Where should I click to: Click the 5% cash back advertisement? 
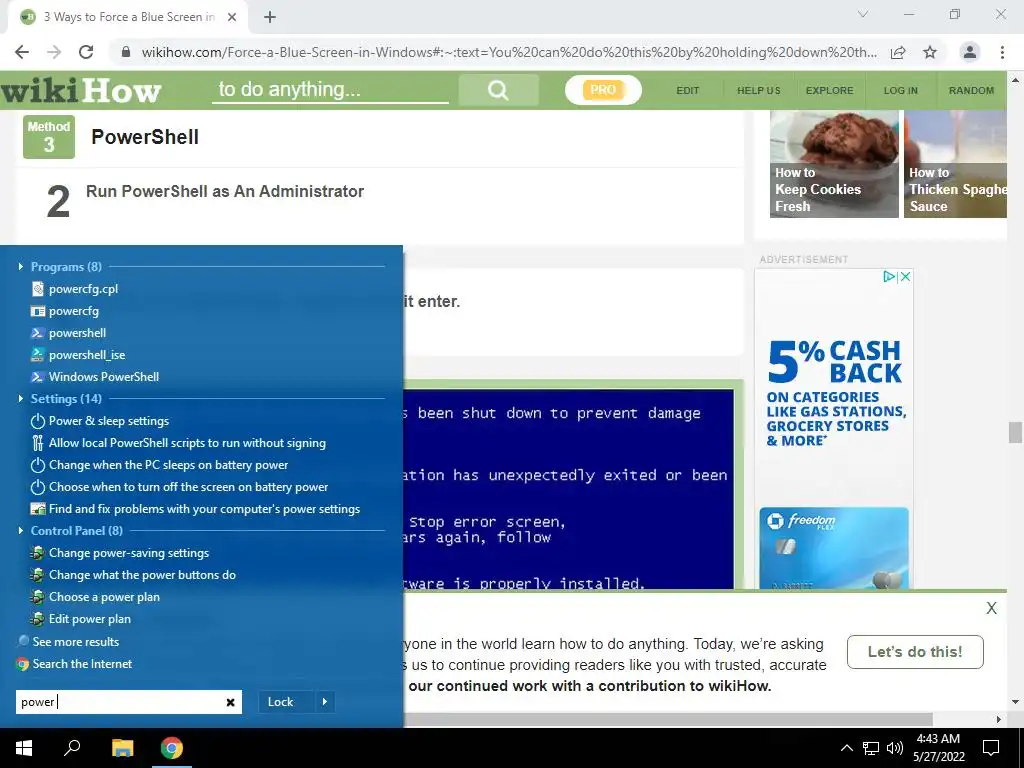click(x=834, y=428)
